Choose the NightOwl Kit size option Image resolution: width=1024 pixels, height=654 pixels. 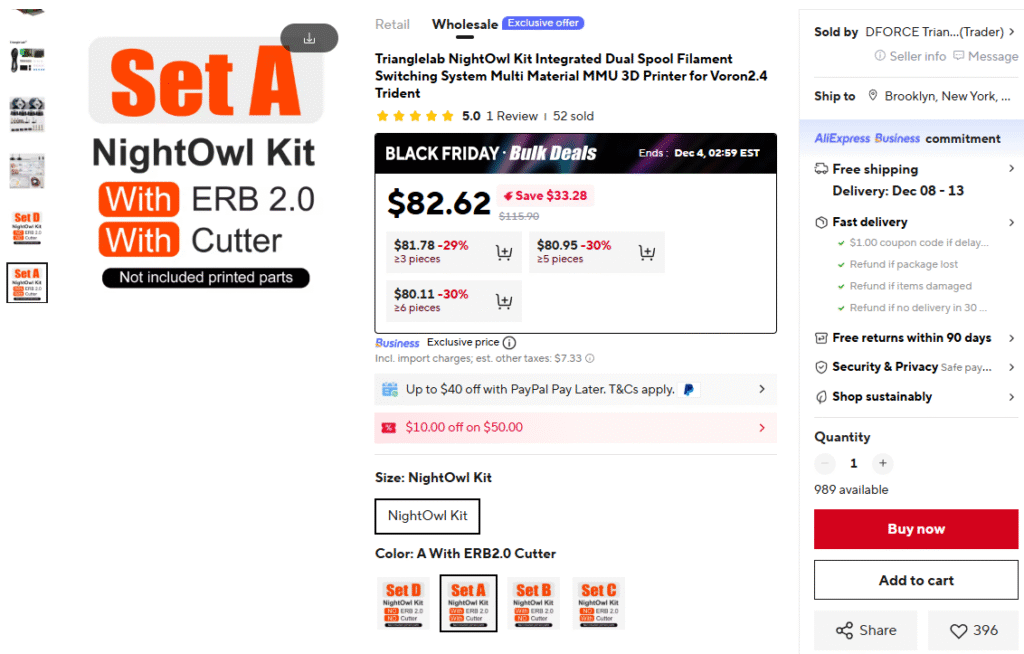point(427,516)
